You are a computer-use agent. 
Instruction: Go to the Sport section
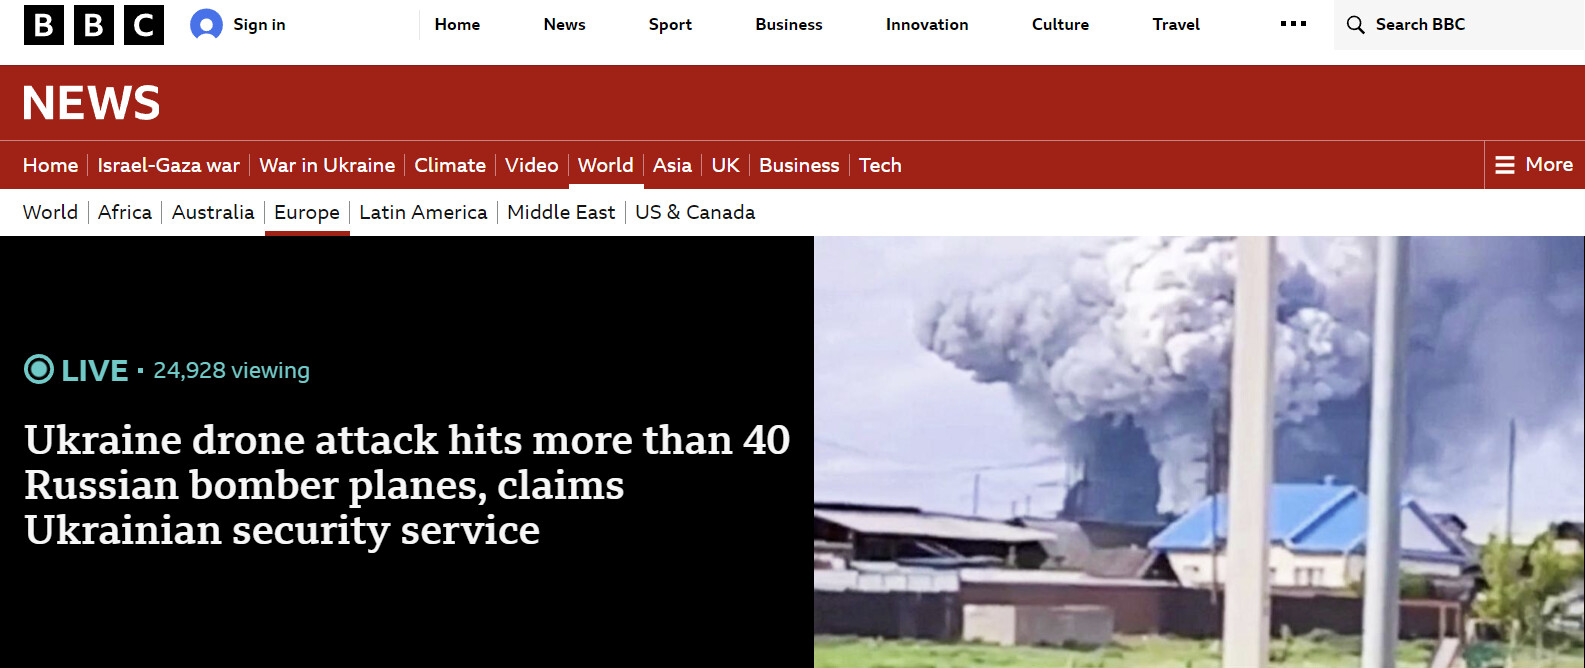click(x=670, y=25)
